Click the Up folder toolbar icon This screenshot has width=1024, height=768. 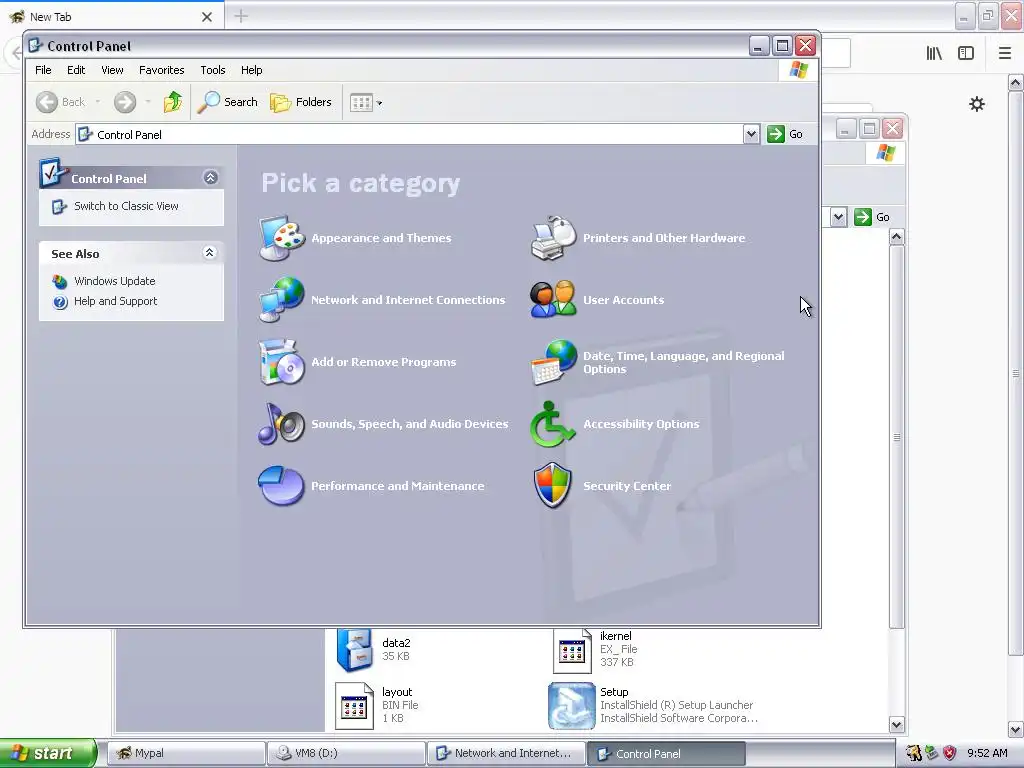pos(173,102)
